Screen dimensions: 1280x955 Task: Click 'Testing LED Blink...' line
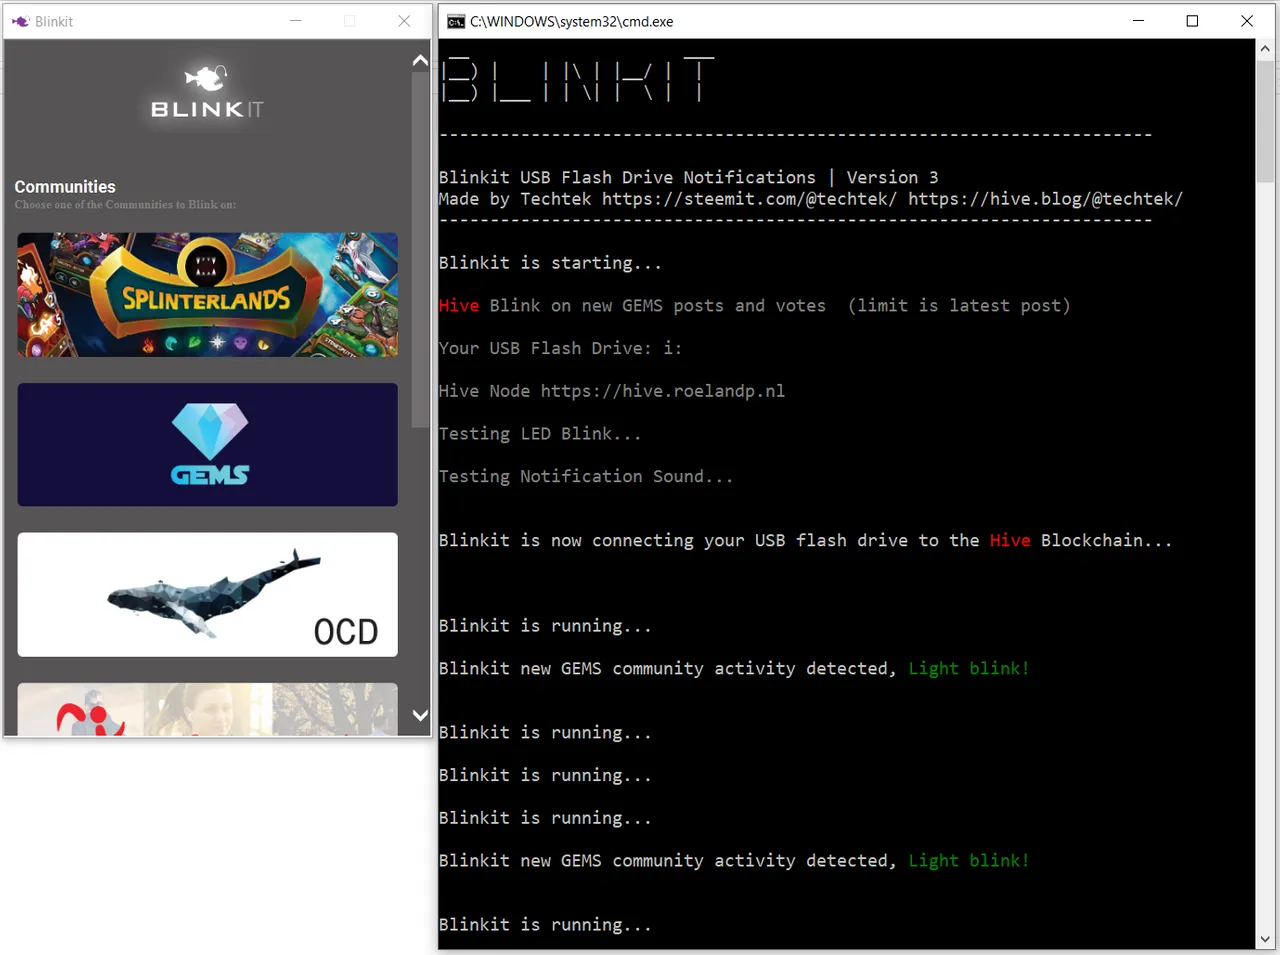(x=540, y=434)
